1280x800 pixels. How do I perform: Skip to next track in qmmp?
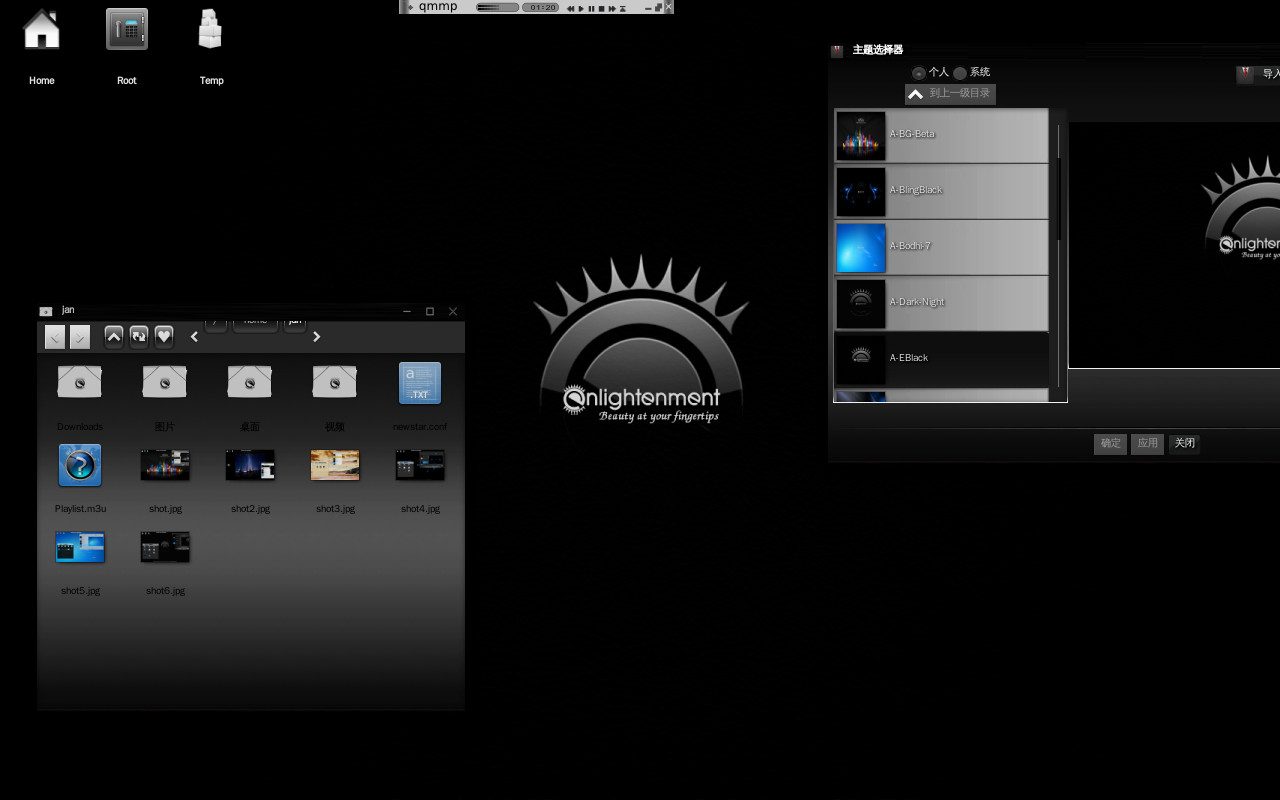[x=612, y=8]
